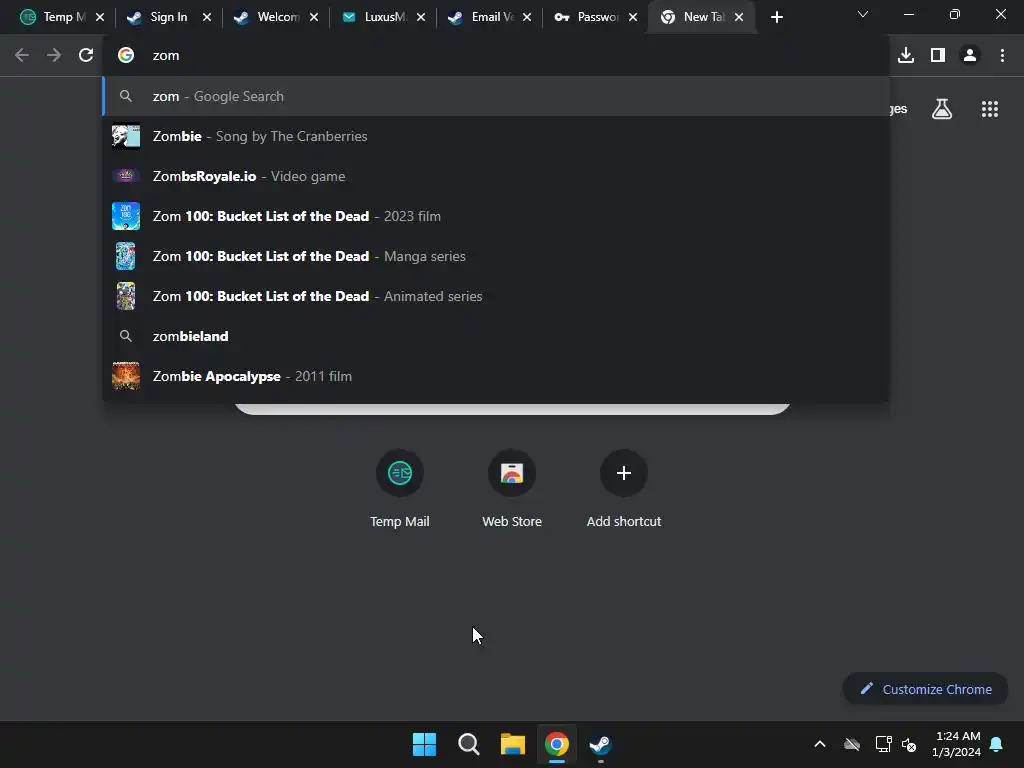
Task: Click the address bar with 'zom'
Action: click(496, 56)
